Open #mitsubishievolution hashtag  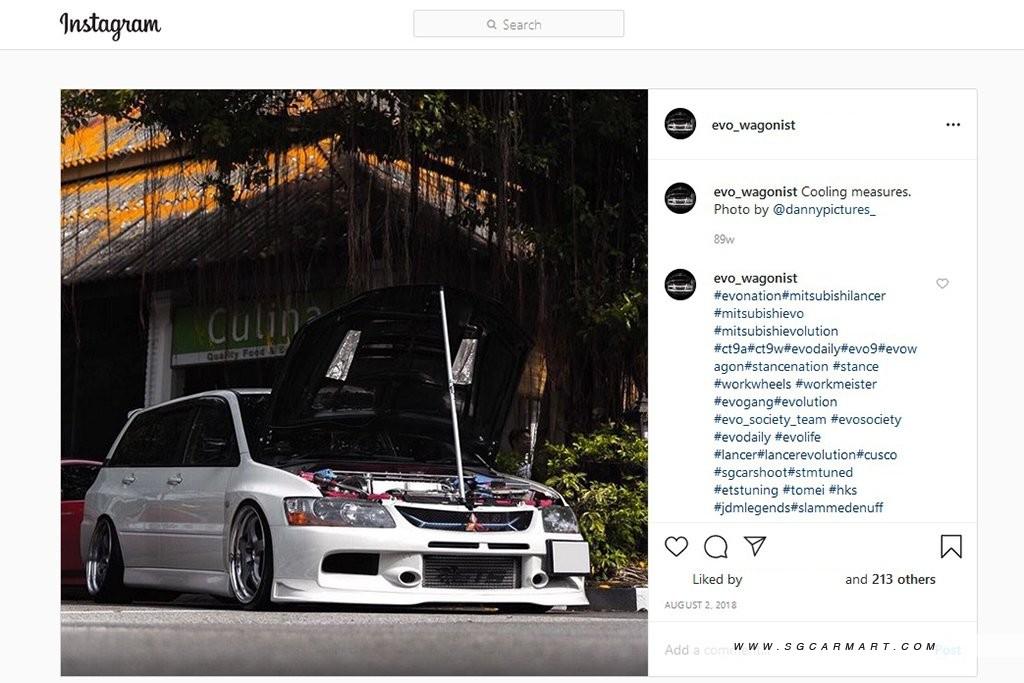776,331
